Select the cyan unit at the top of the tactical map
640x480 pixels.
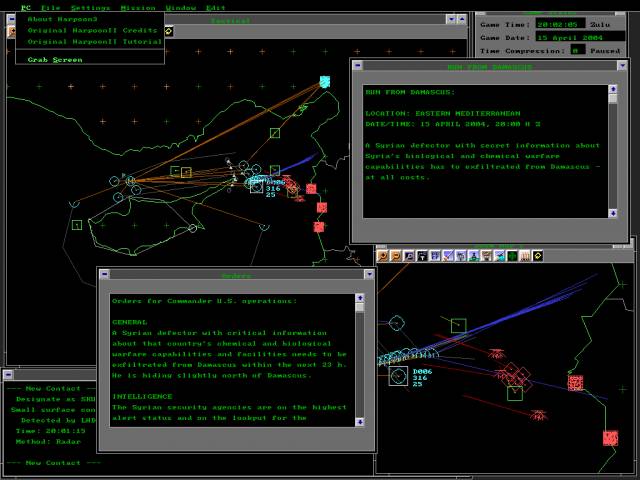point(324,82)
